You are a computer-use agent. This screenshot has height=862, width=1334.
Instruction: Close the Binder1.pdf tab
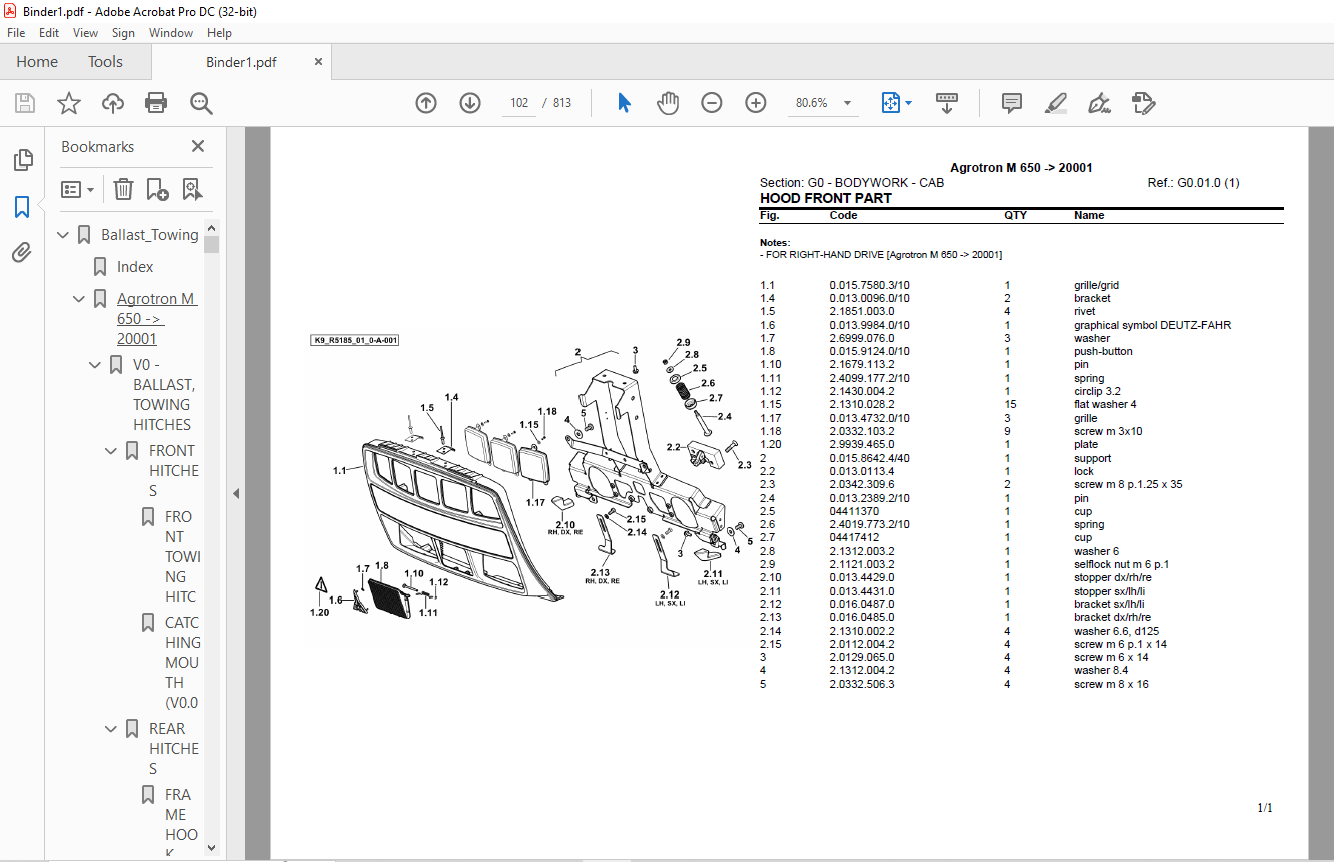click(x=318, y=62)
